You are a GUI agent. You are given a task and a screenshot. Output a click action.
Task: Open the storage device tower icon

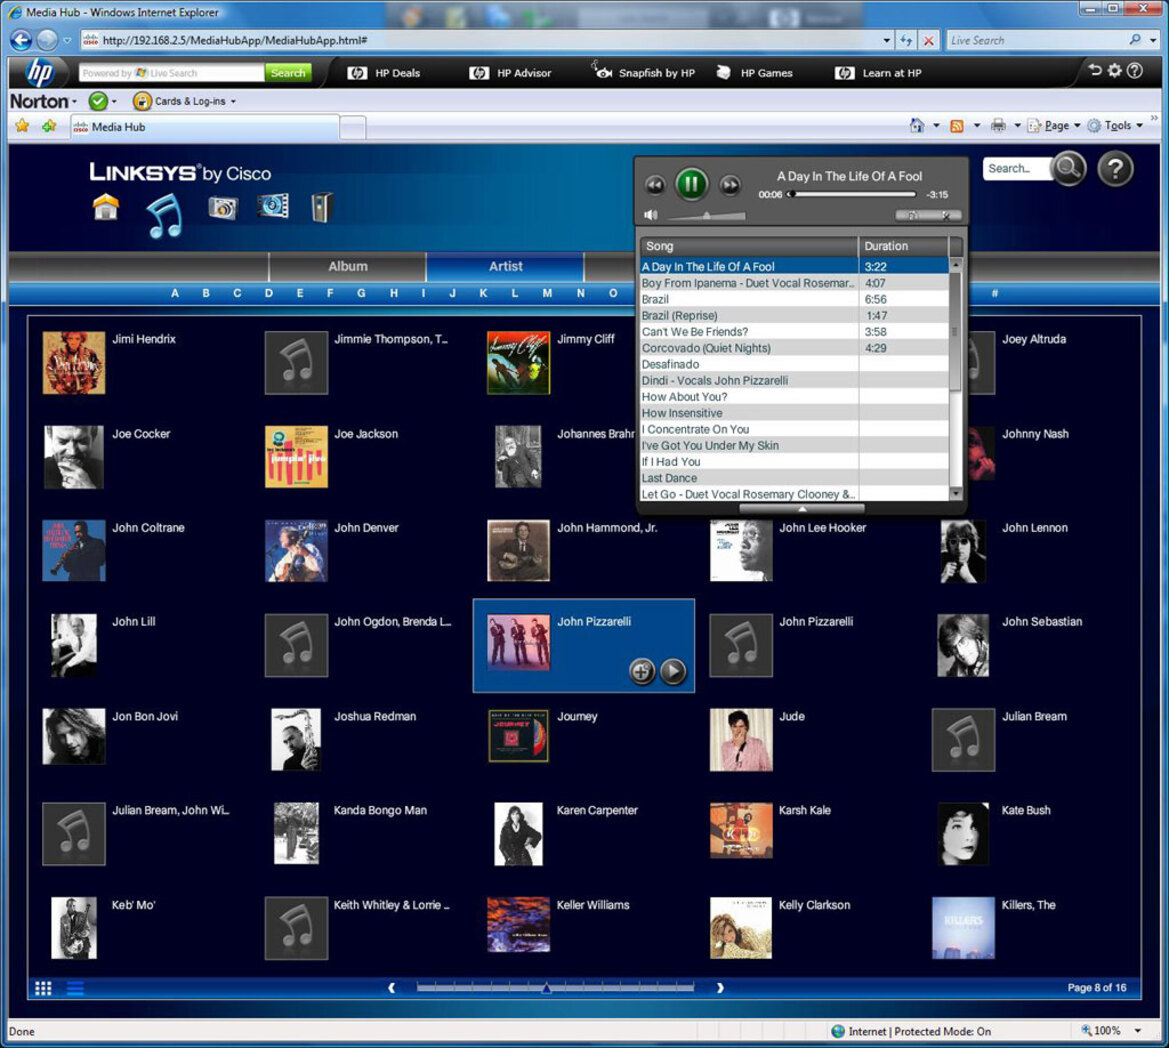321,207
